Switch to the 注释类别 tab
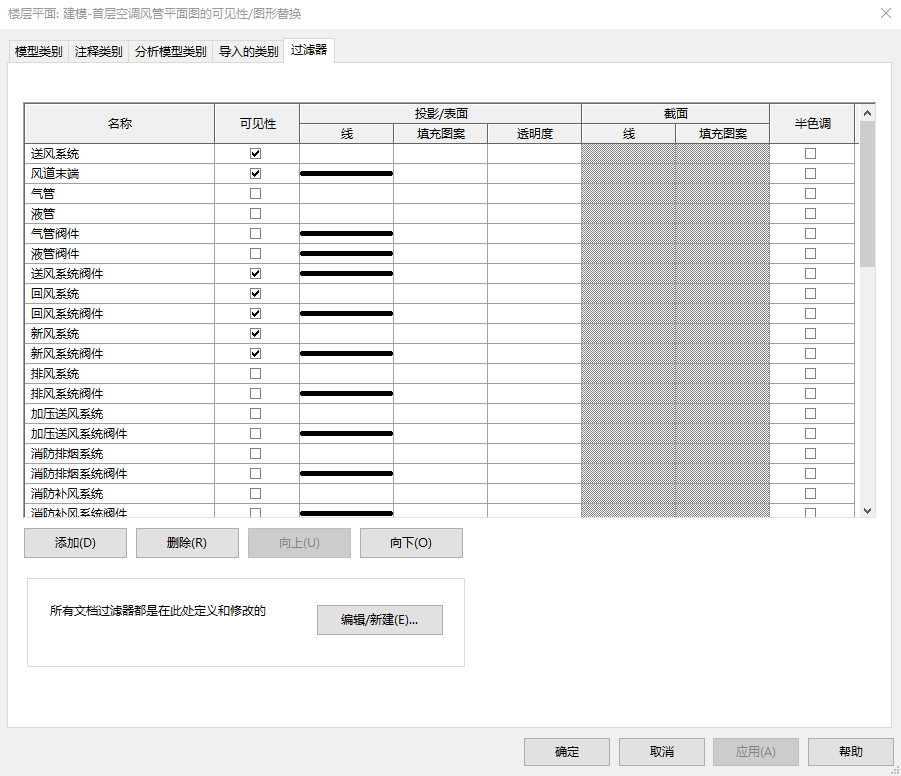 pos(98,52)
